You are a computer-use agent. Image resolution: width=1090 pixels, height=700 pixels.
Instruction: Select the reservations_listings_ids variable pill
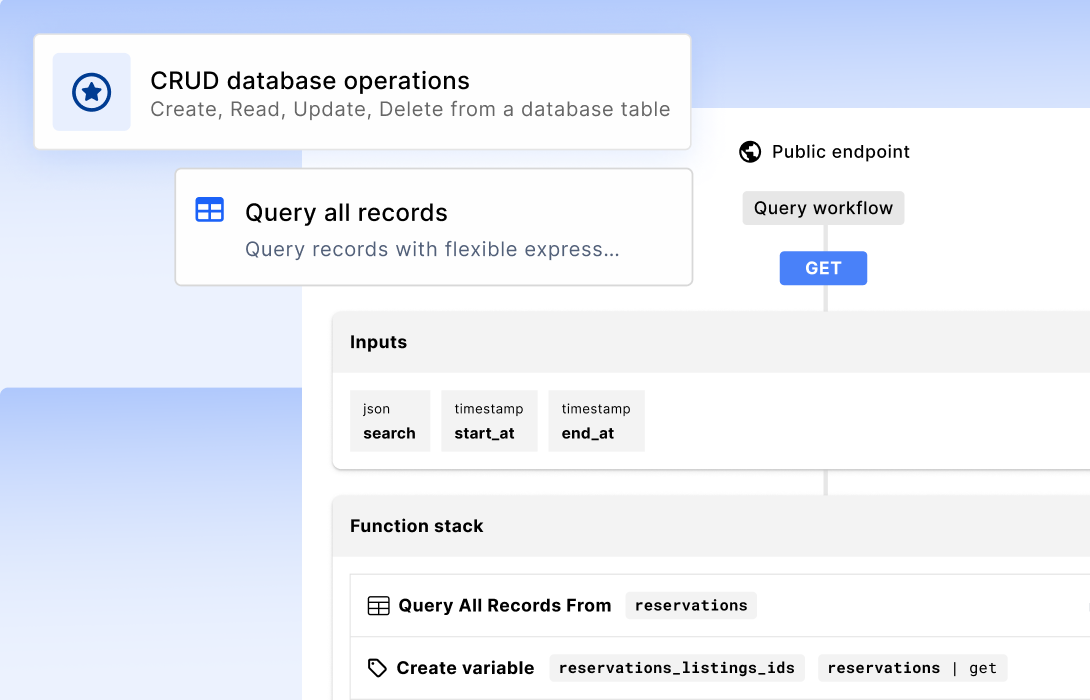tap(677, 667)
